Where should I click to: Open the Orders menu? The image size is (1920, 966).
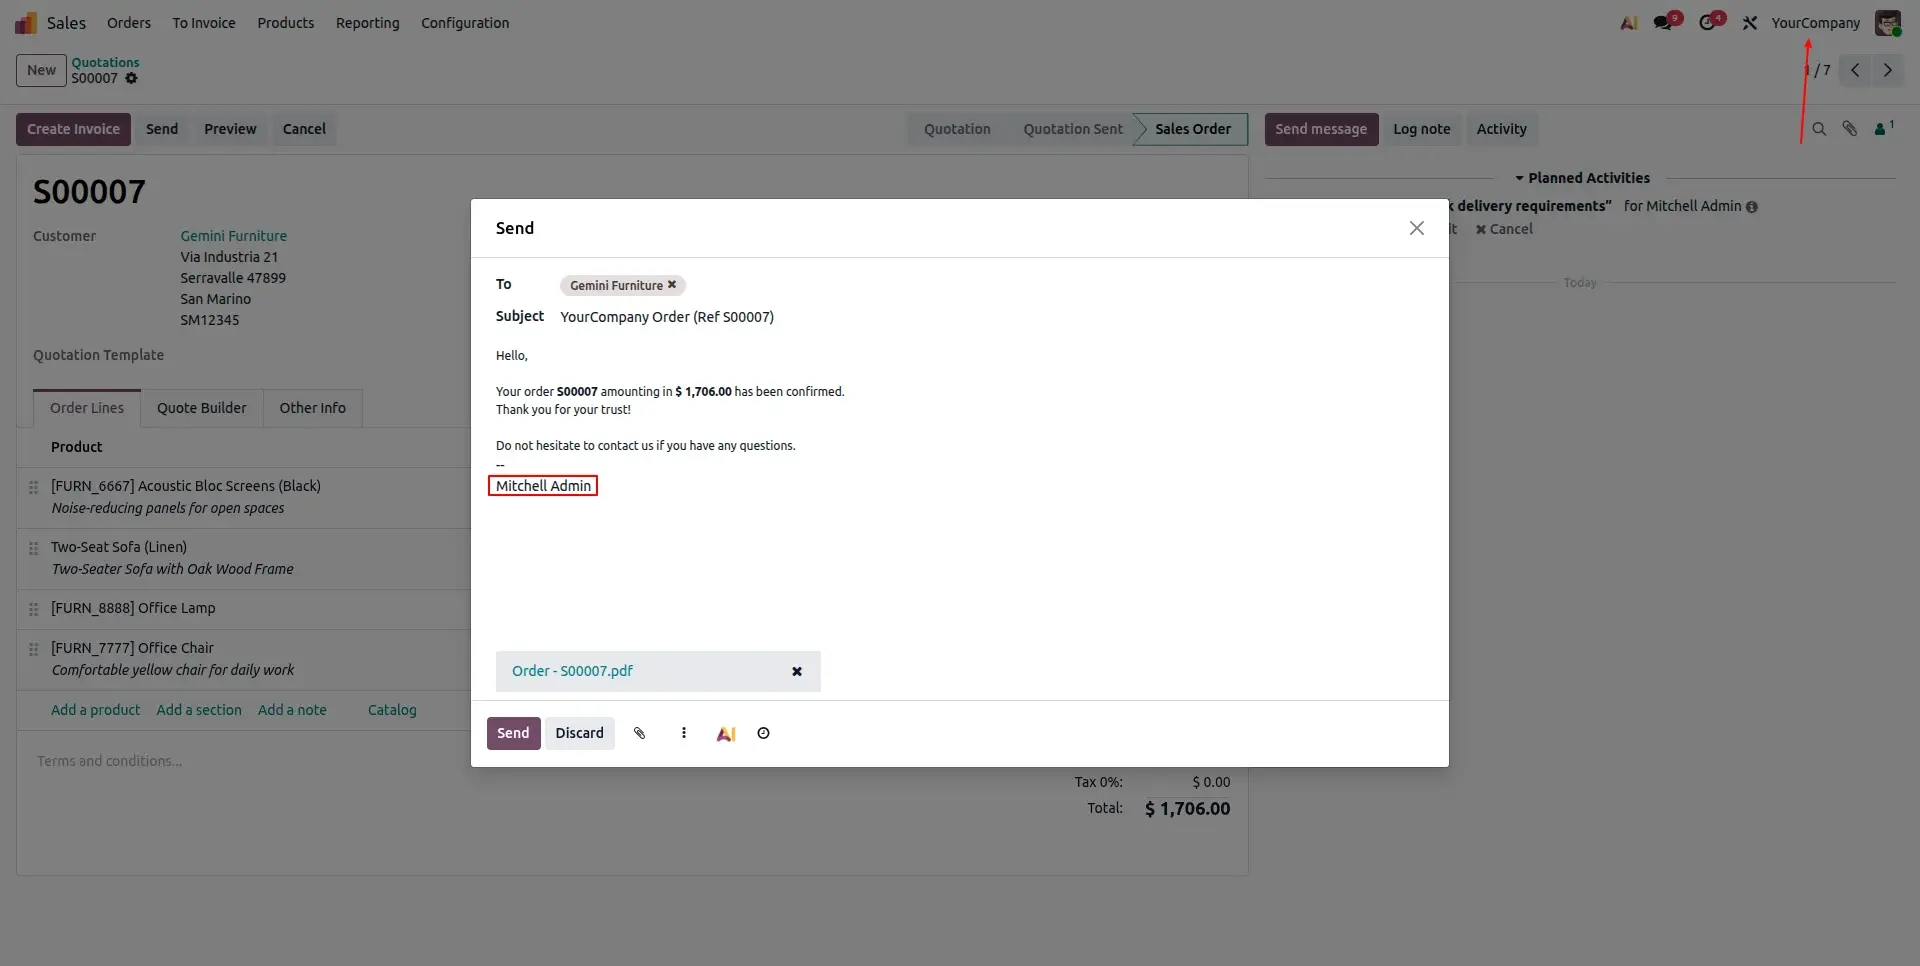tap(129, 23)
